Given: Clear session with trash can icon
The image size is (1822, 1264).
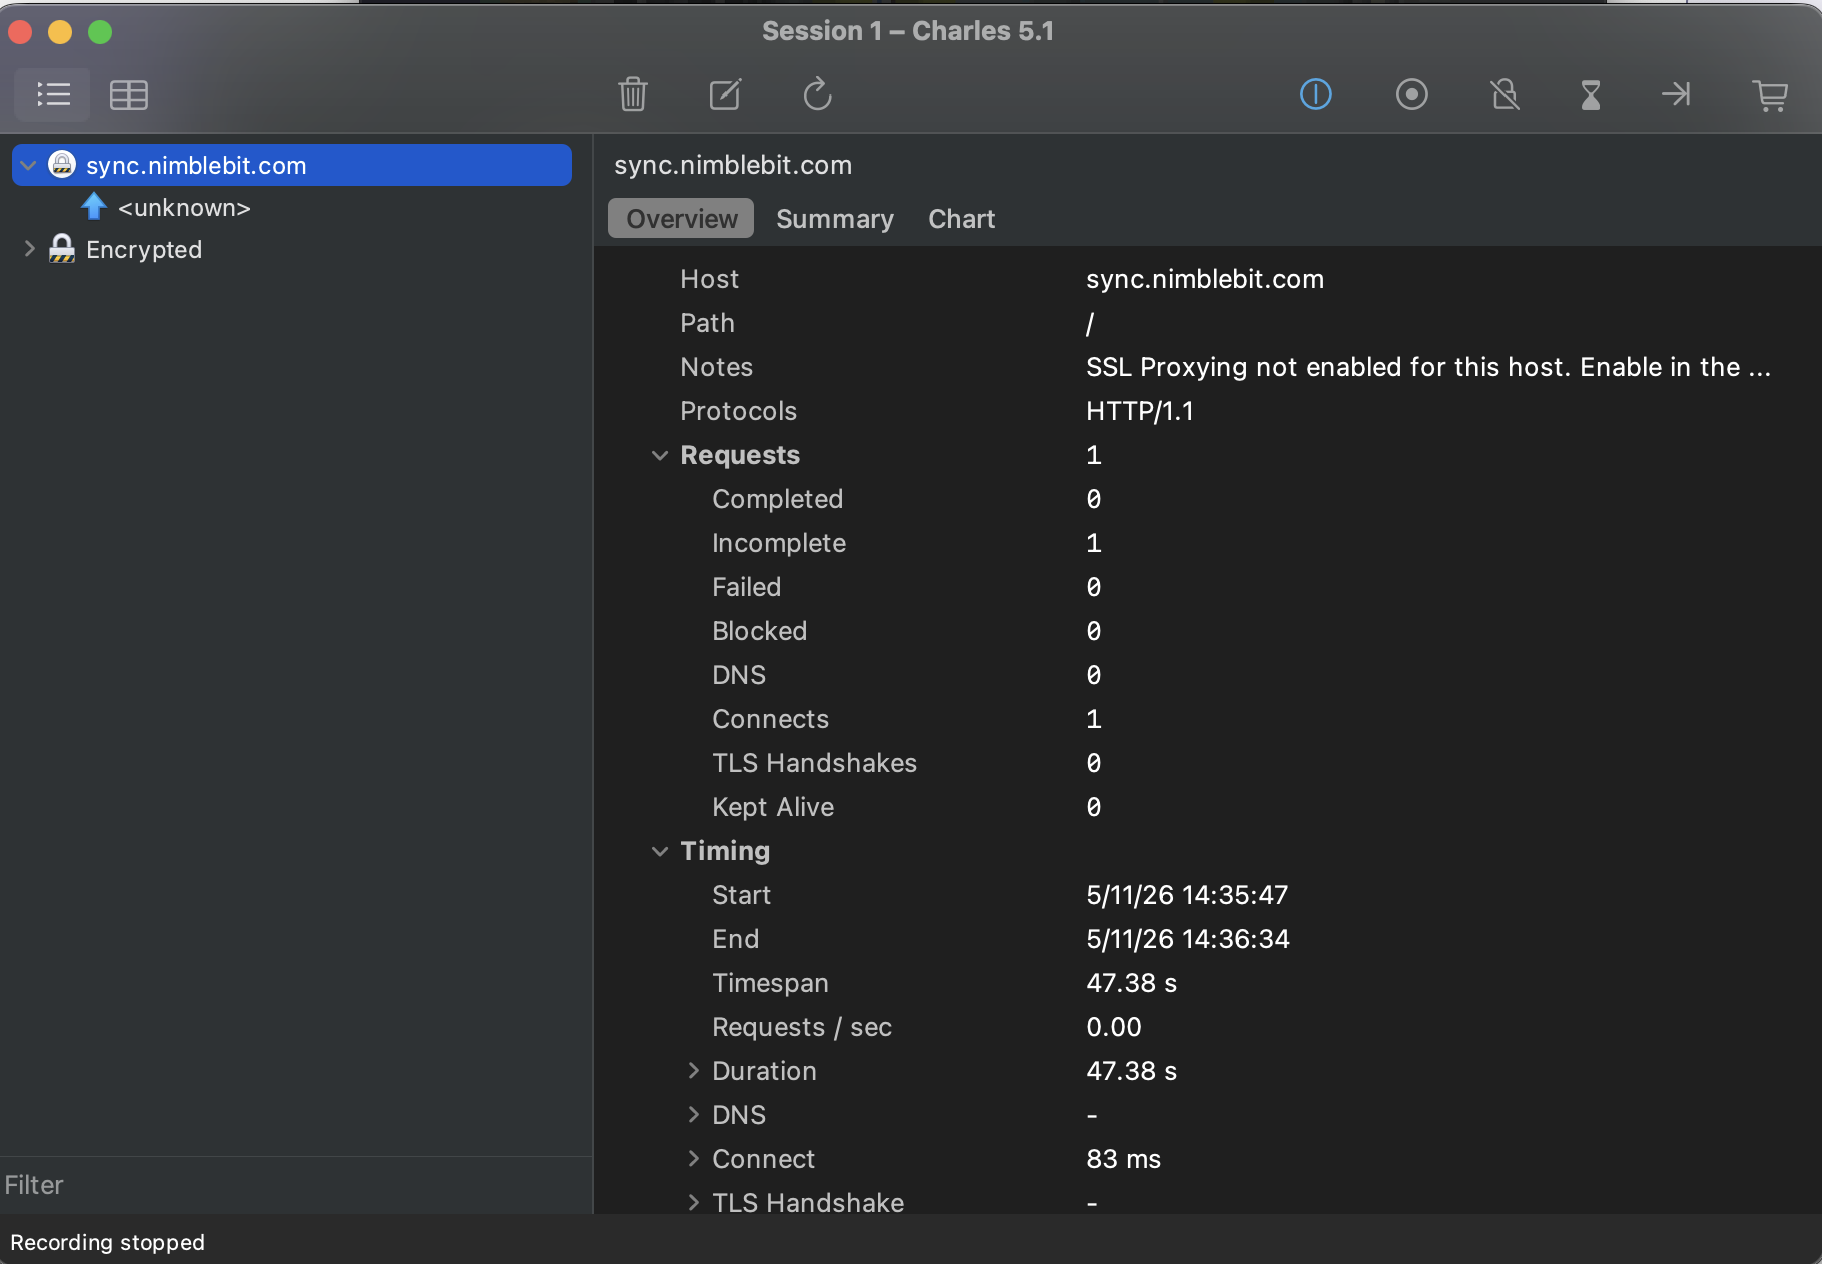Looking at the screenshot, I should pyautogui.click(x=633, y=95).
